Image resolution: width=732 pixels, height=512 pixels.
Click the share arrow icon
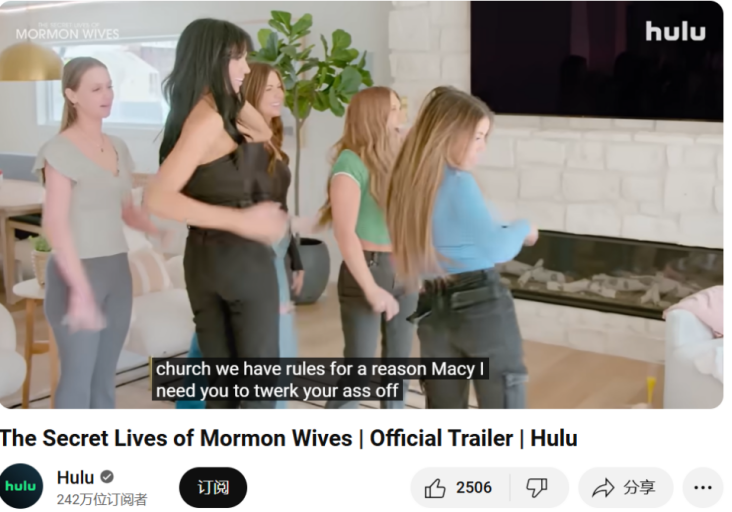[603, 488]
